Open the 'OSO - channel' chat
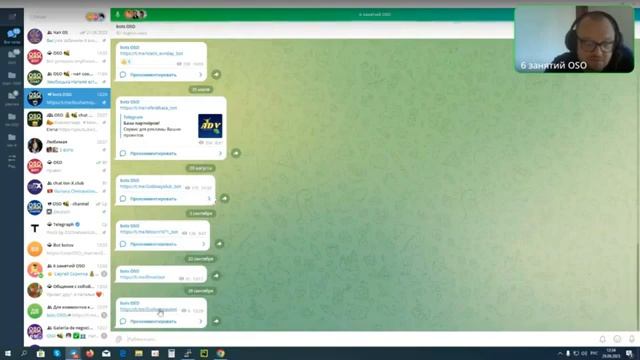Viewport: 640px width, 360px height. (67, 207)
